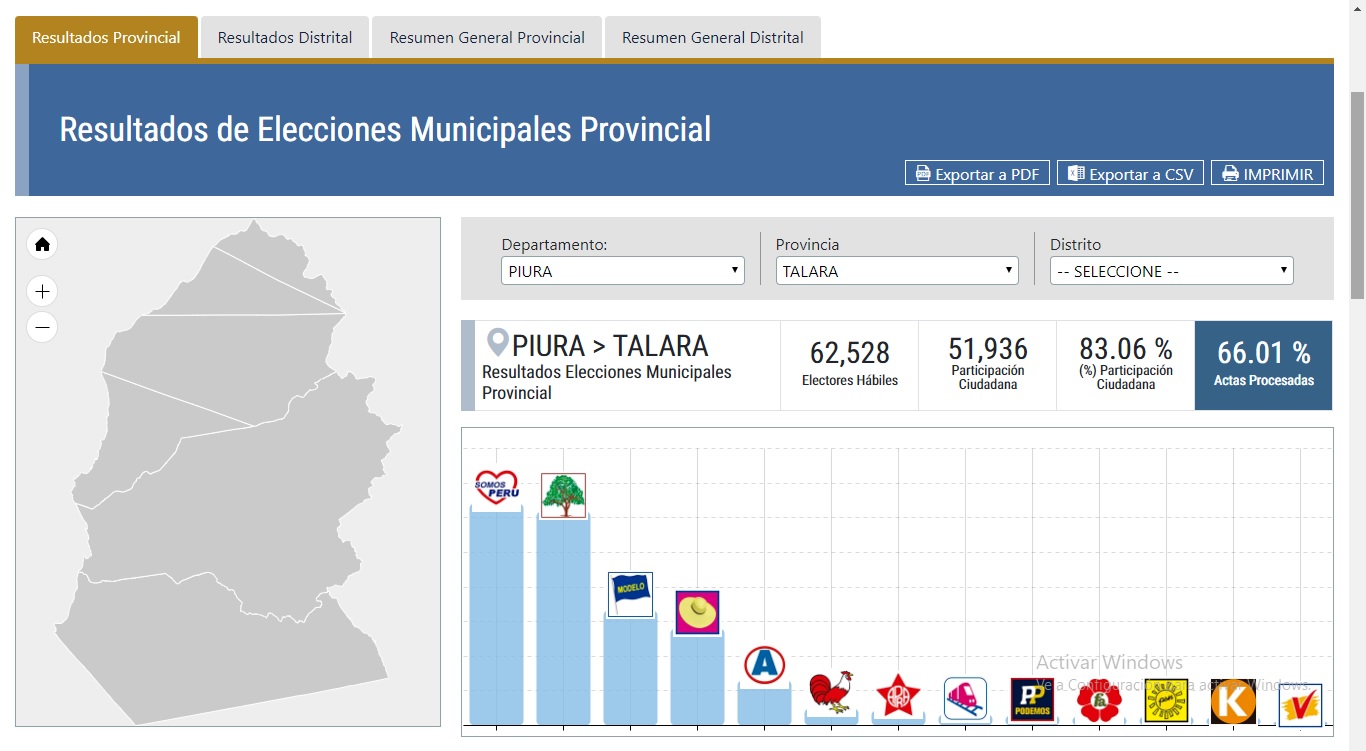Image resolution: width=1366 pixels, height=751 pixels.
Task: Print results with IMPRIMIR button
Action: point(1267,173)
